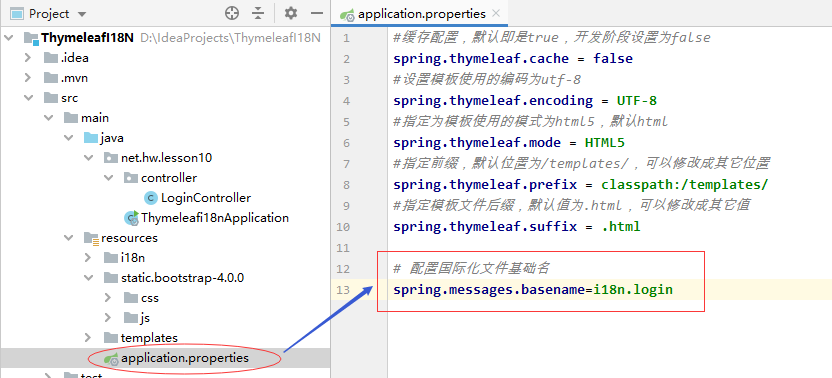Click the js folder icon
Screen dimensions: 832x378
(x=131, y=317)
